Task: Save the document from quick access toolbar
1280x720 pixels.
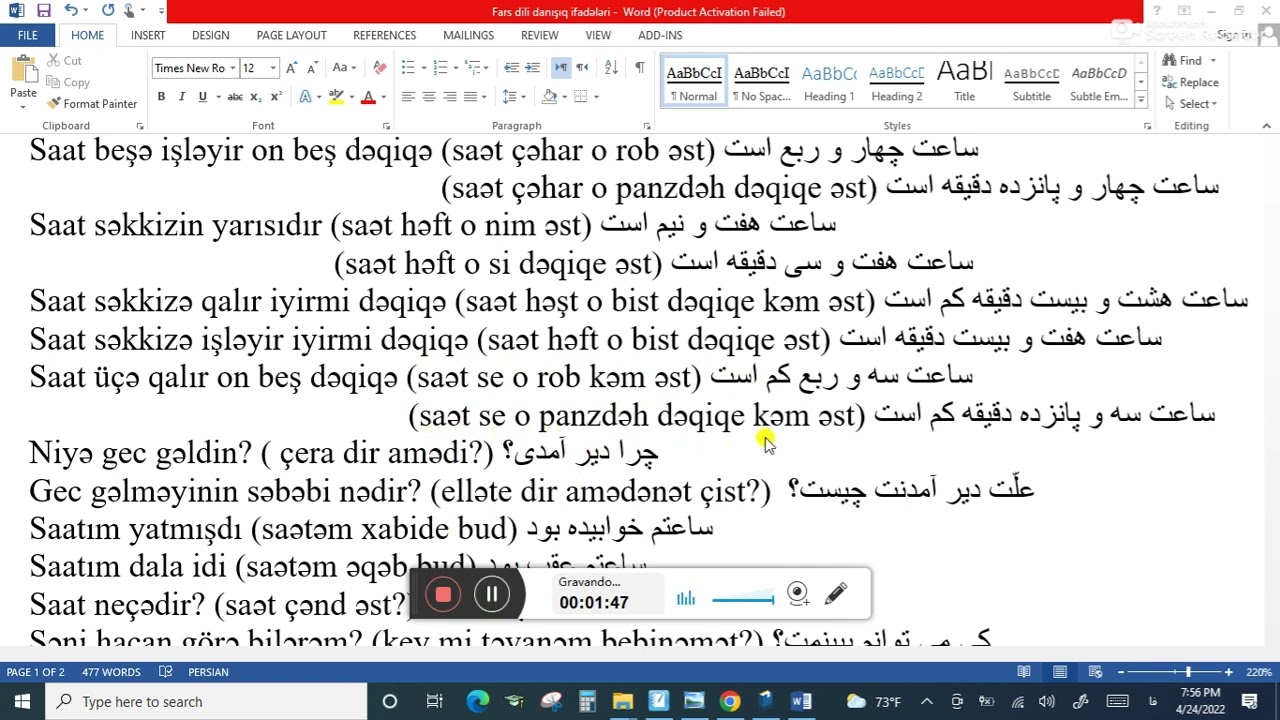Action: [43, 11]
